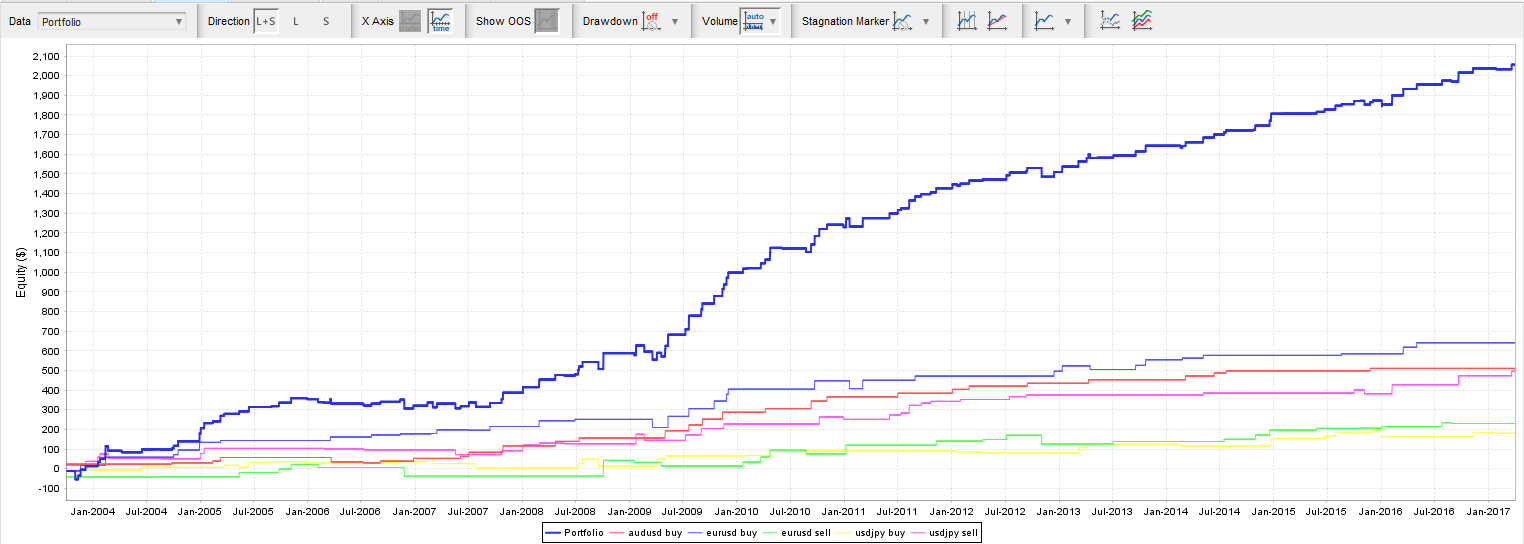
Task: Set X Axis to trades mode
Action: pos(410,21)
